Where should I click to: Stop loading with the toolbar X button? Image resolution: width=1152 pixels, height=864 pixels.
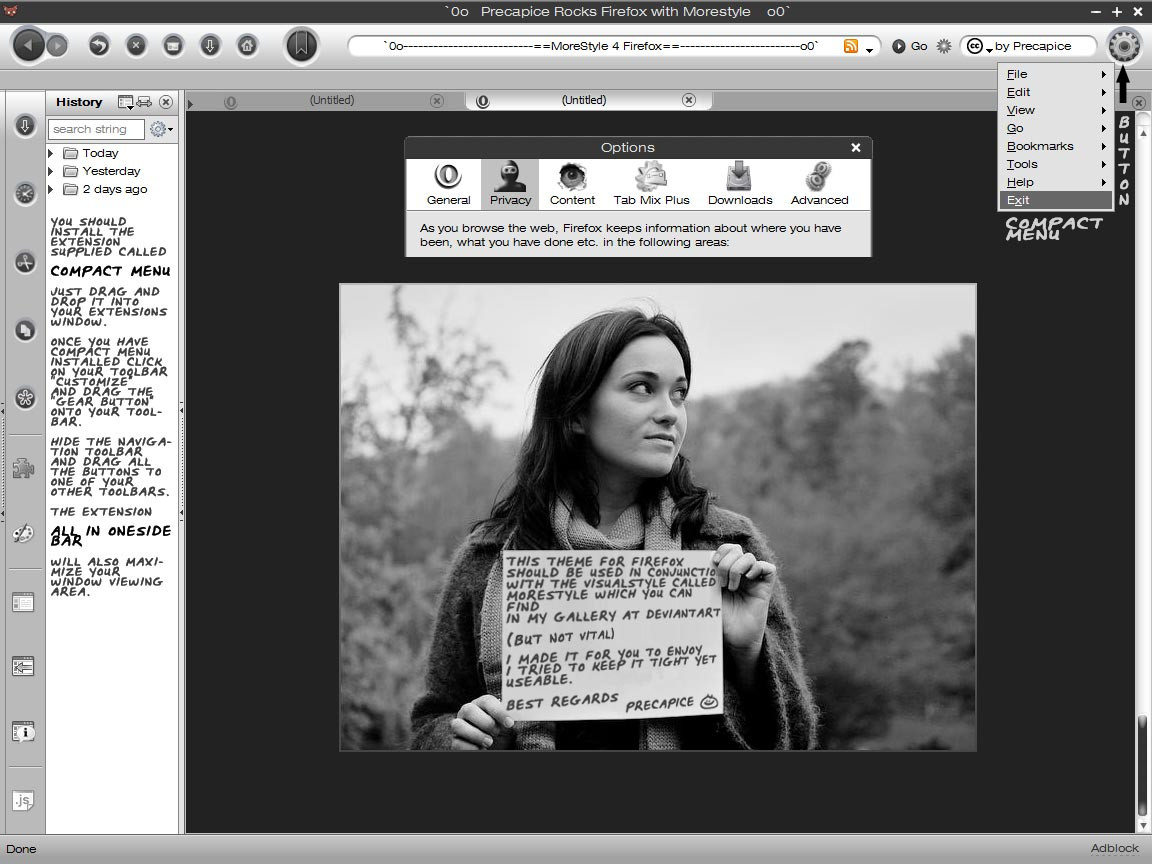pos(136,46)
